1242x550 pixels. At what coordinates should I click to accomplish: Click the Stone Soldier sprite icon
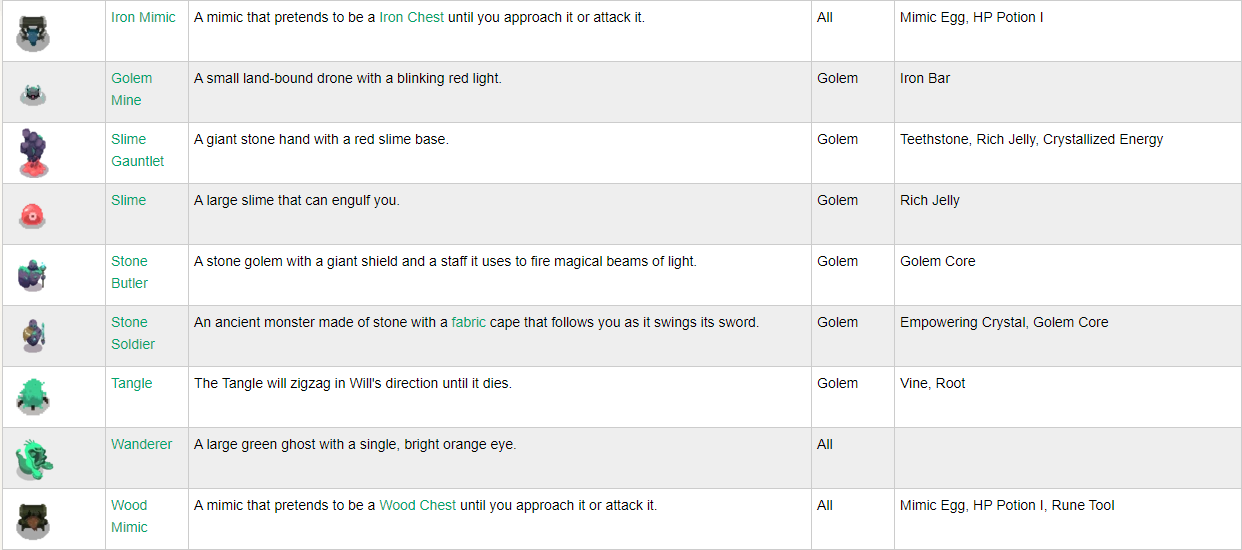(x=33, y=336)
